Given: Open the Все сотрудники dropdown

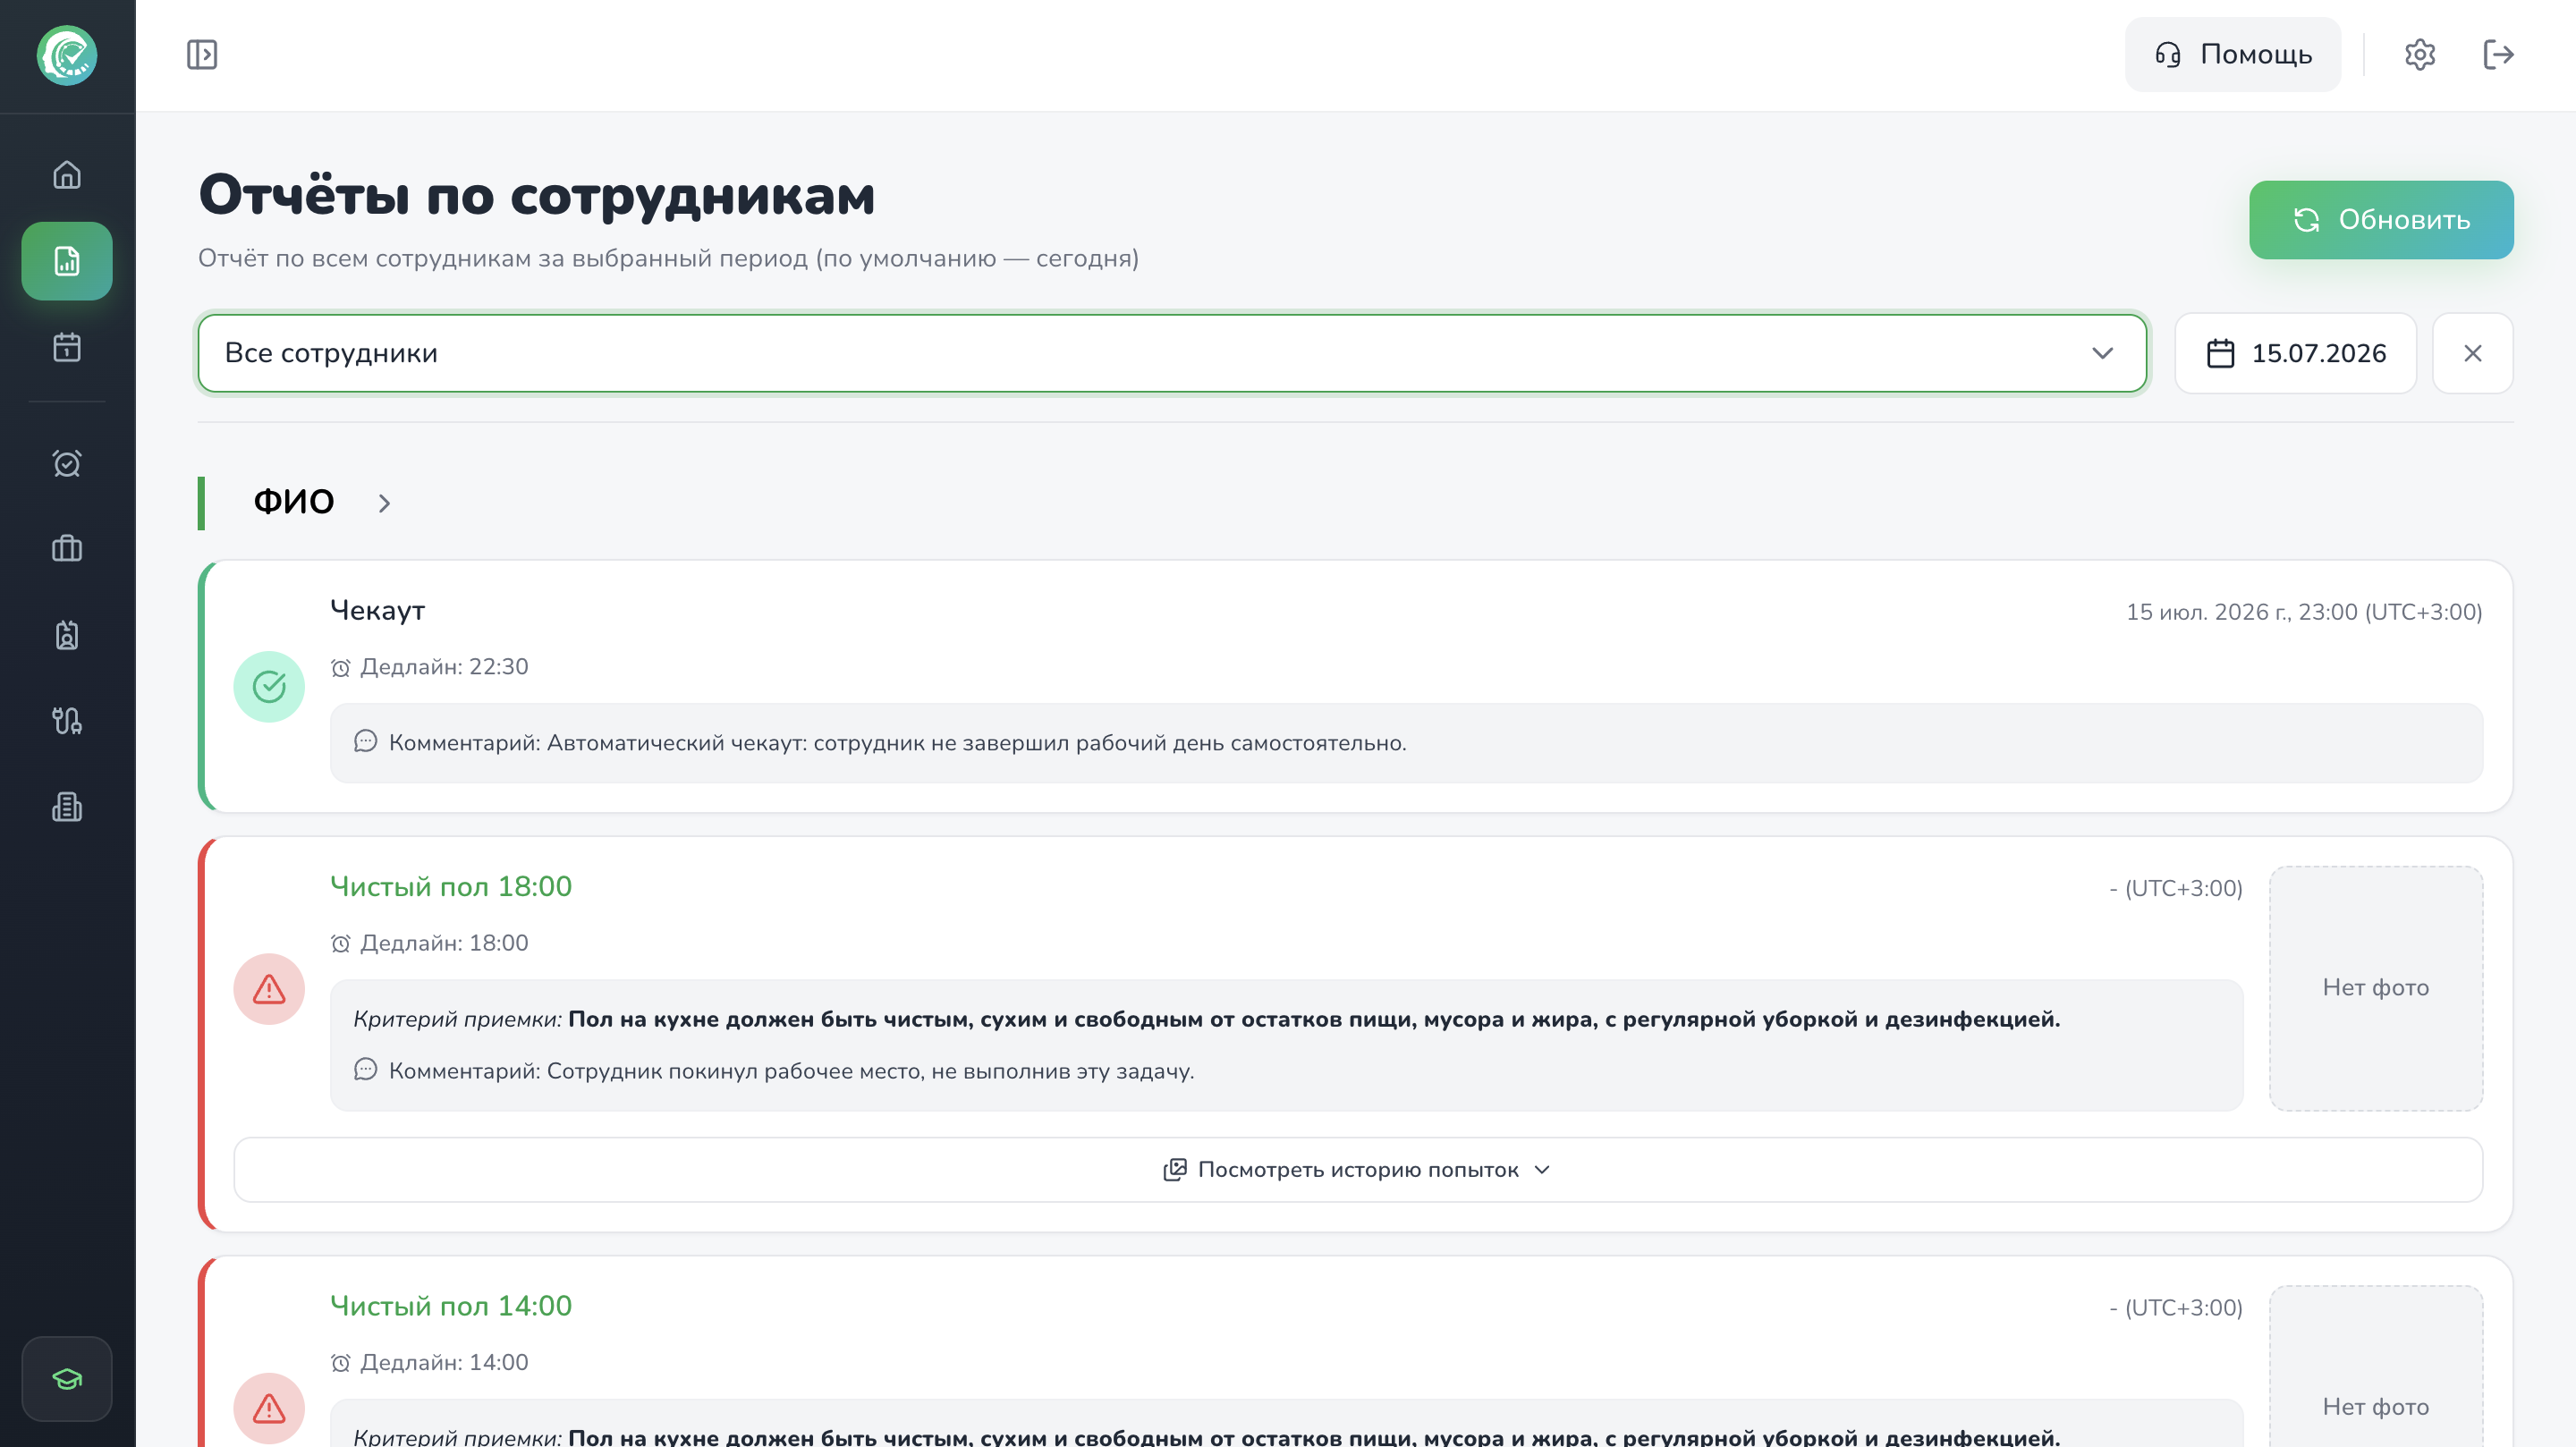Looking at the screenshot, I should [1172, 353].
